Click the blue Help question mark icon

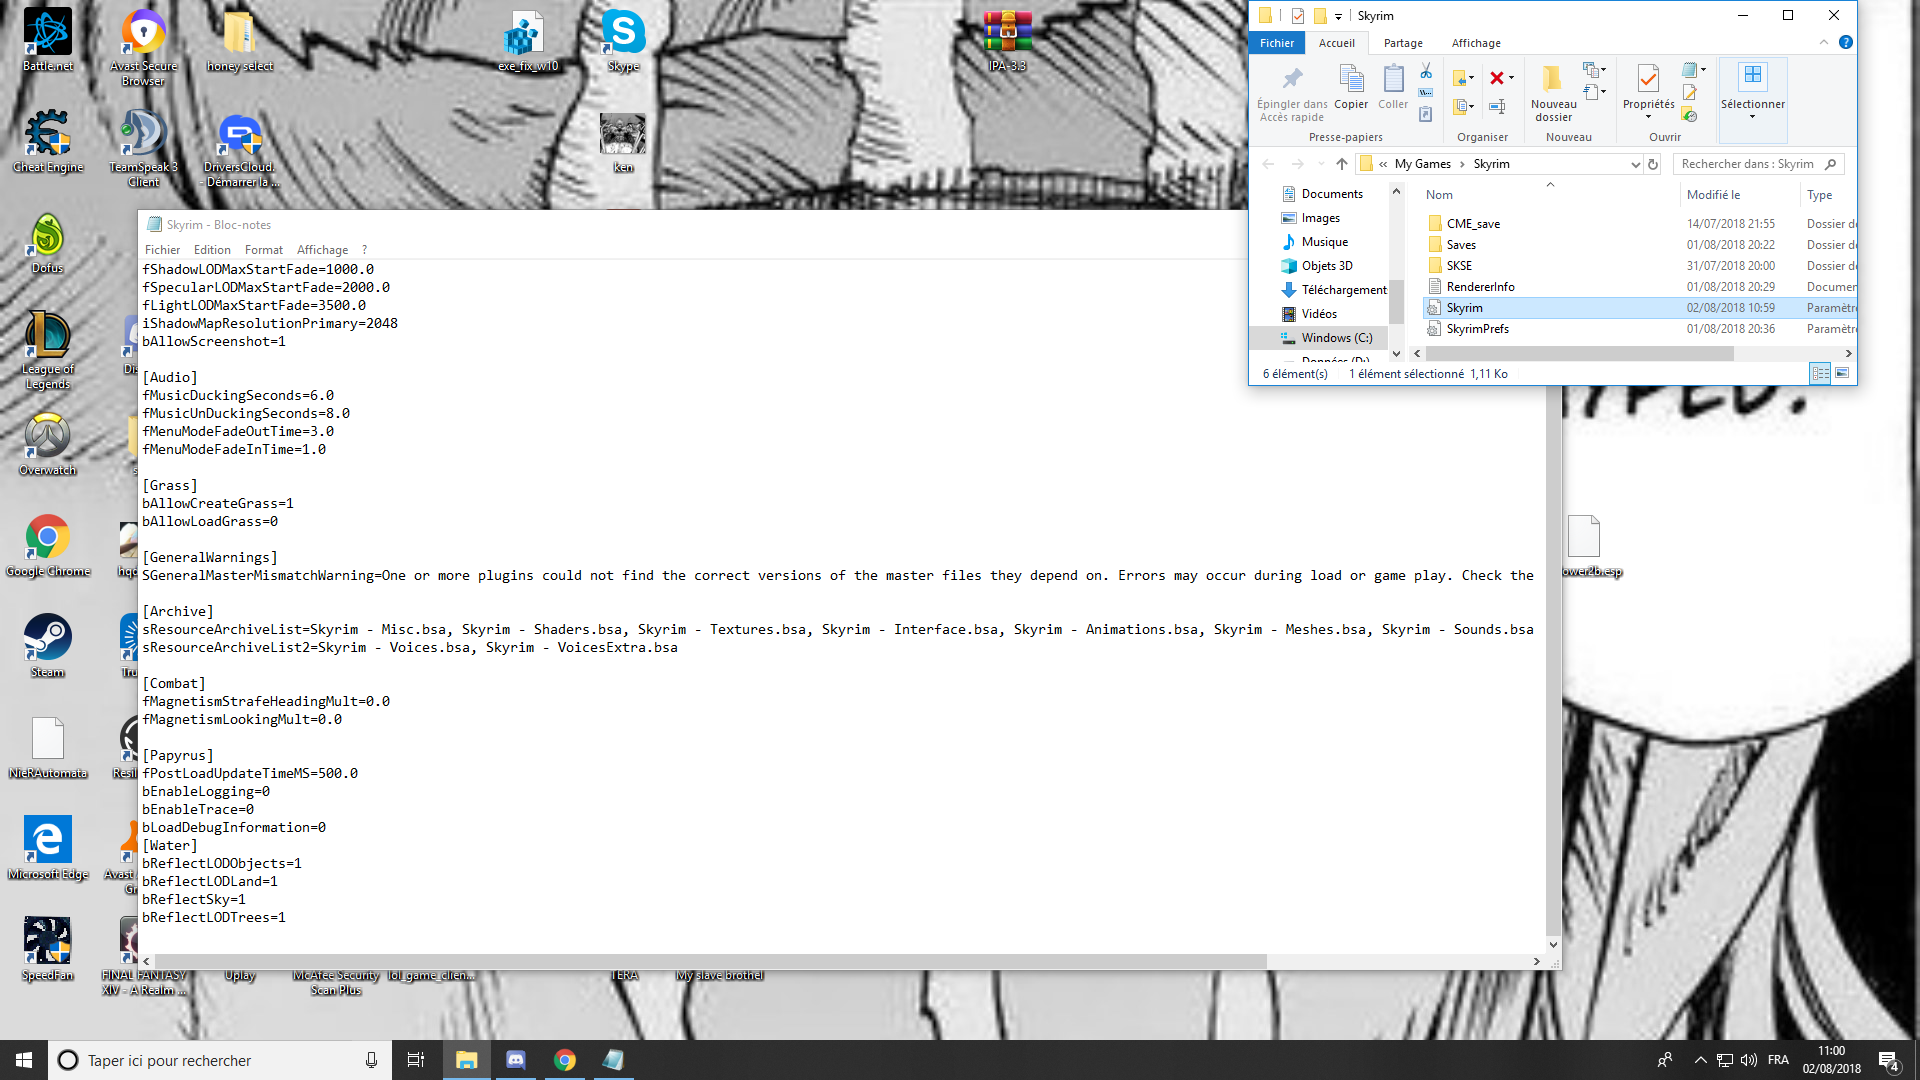click(1846, 42)
